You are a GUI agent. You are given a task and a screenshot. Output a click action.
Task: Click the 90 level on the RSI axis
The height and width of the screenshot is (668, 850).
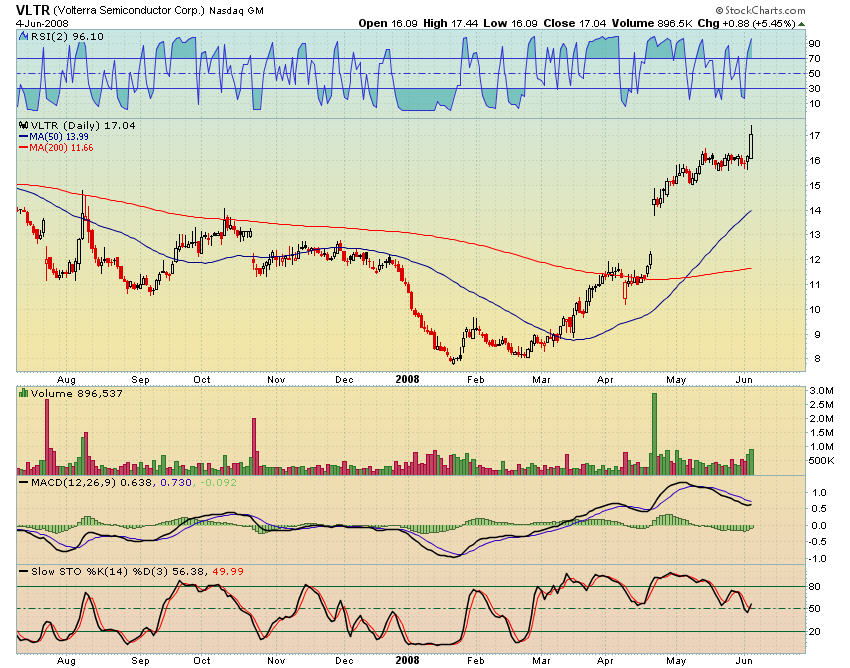pyautogui.click(x=814, y=43)
